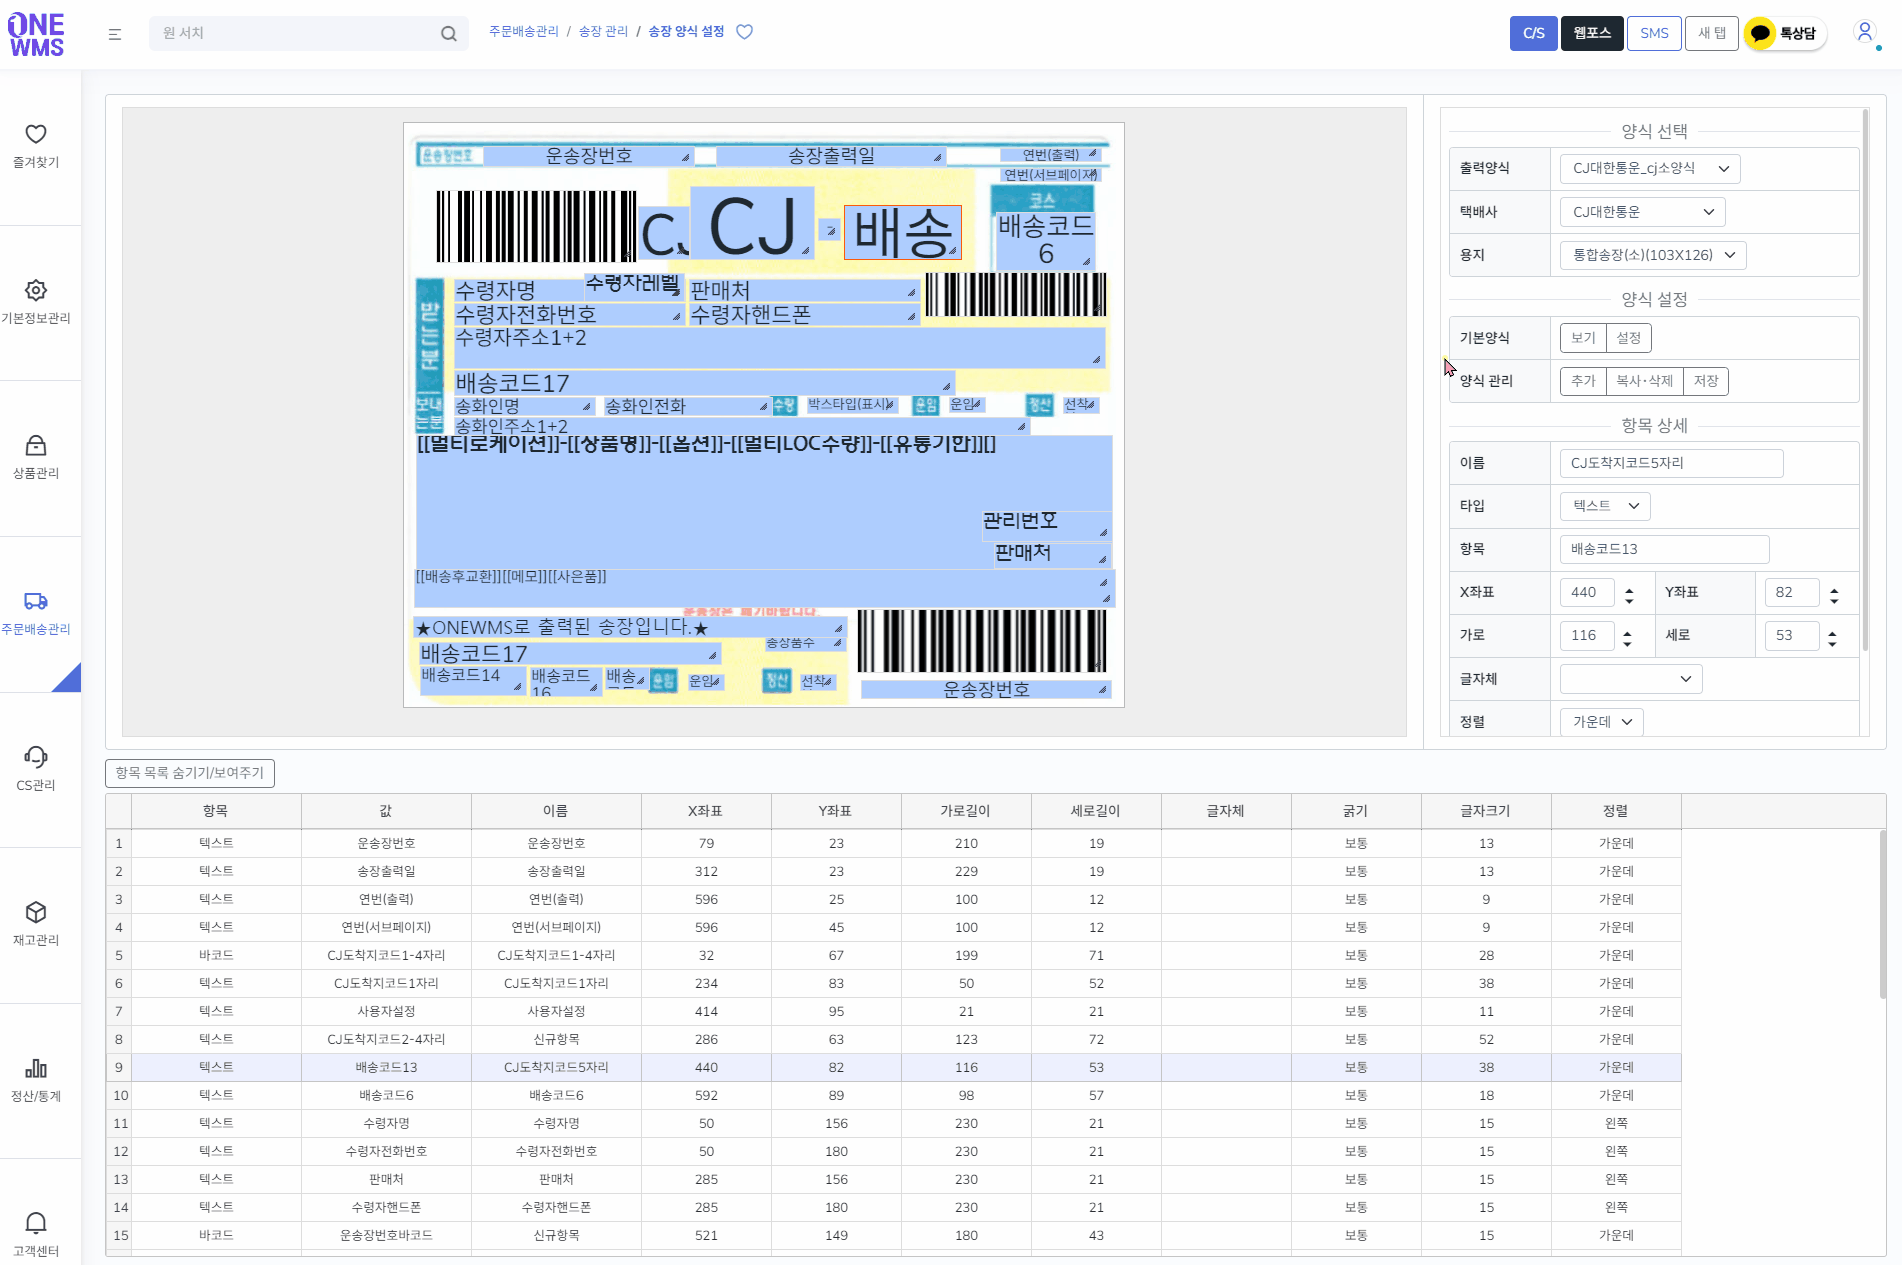Select table row 5 CJ도착지코드1-4자리
This screenshot has height=1265, width=1902.
tap(894, 956)
